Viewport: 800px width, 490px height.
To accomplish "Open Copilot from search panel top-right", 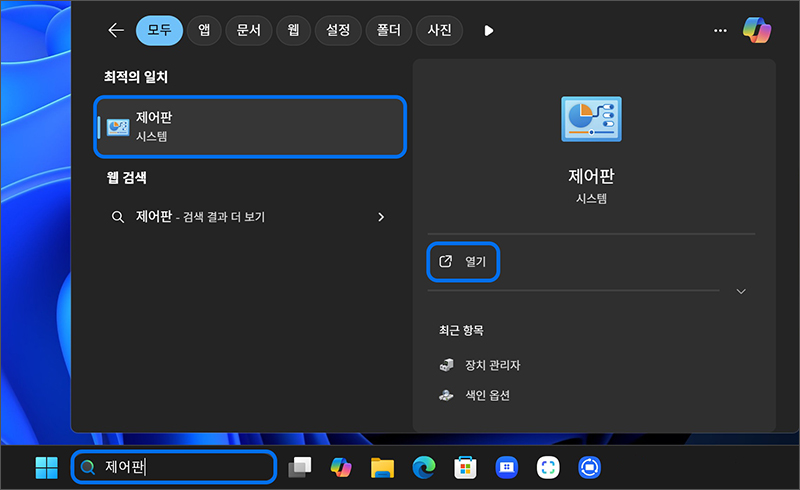I will (757, 30).
